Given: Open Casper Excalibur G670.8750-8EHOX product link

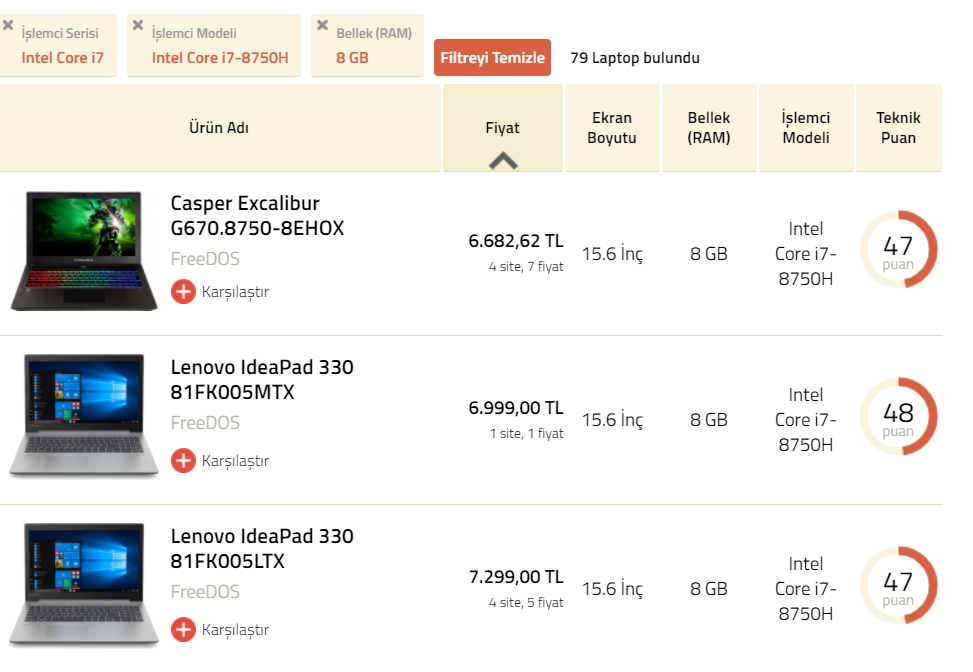Looking at the screenshot, I should [257, 215].
